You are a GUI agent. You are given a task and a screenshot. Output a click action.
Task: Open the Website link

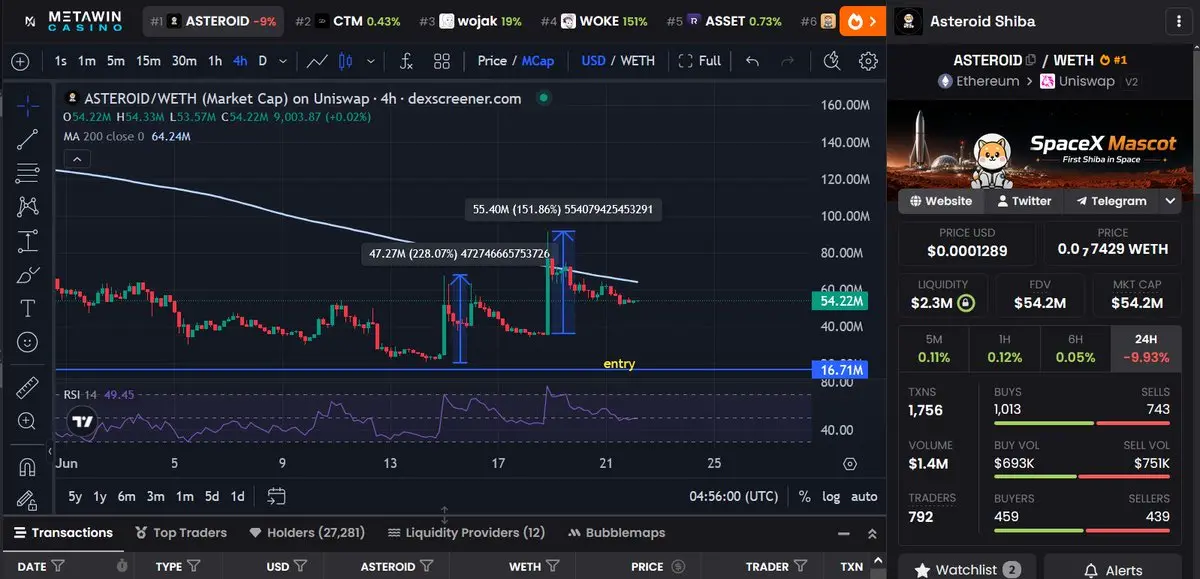[941, 201]
